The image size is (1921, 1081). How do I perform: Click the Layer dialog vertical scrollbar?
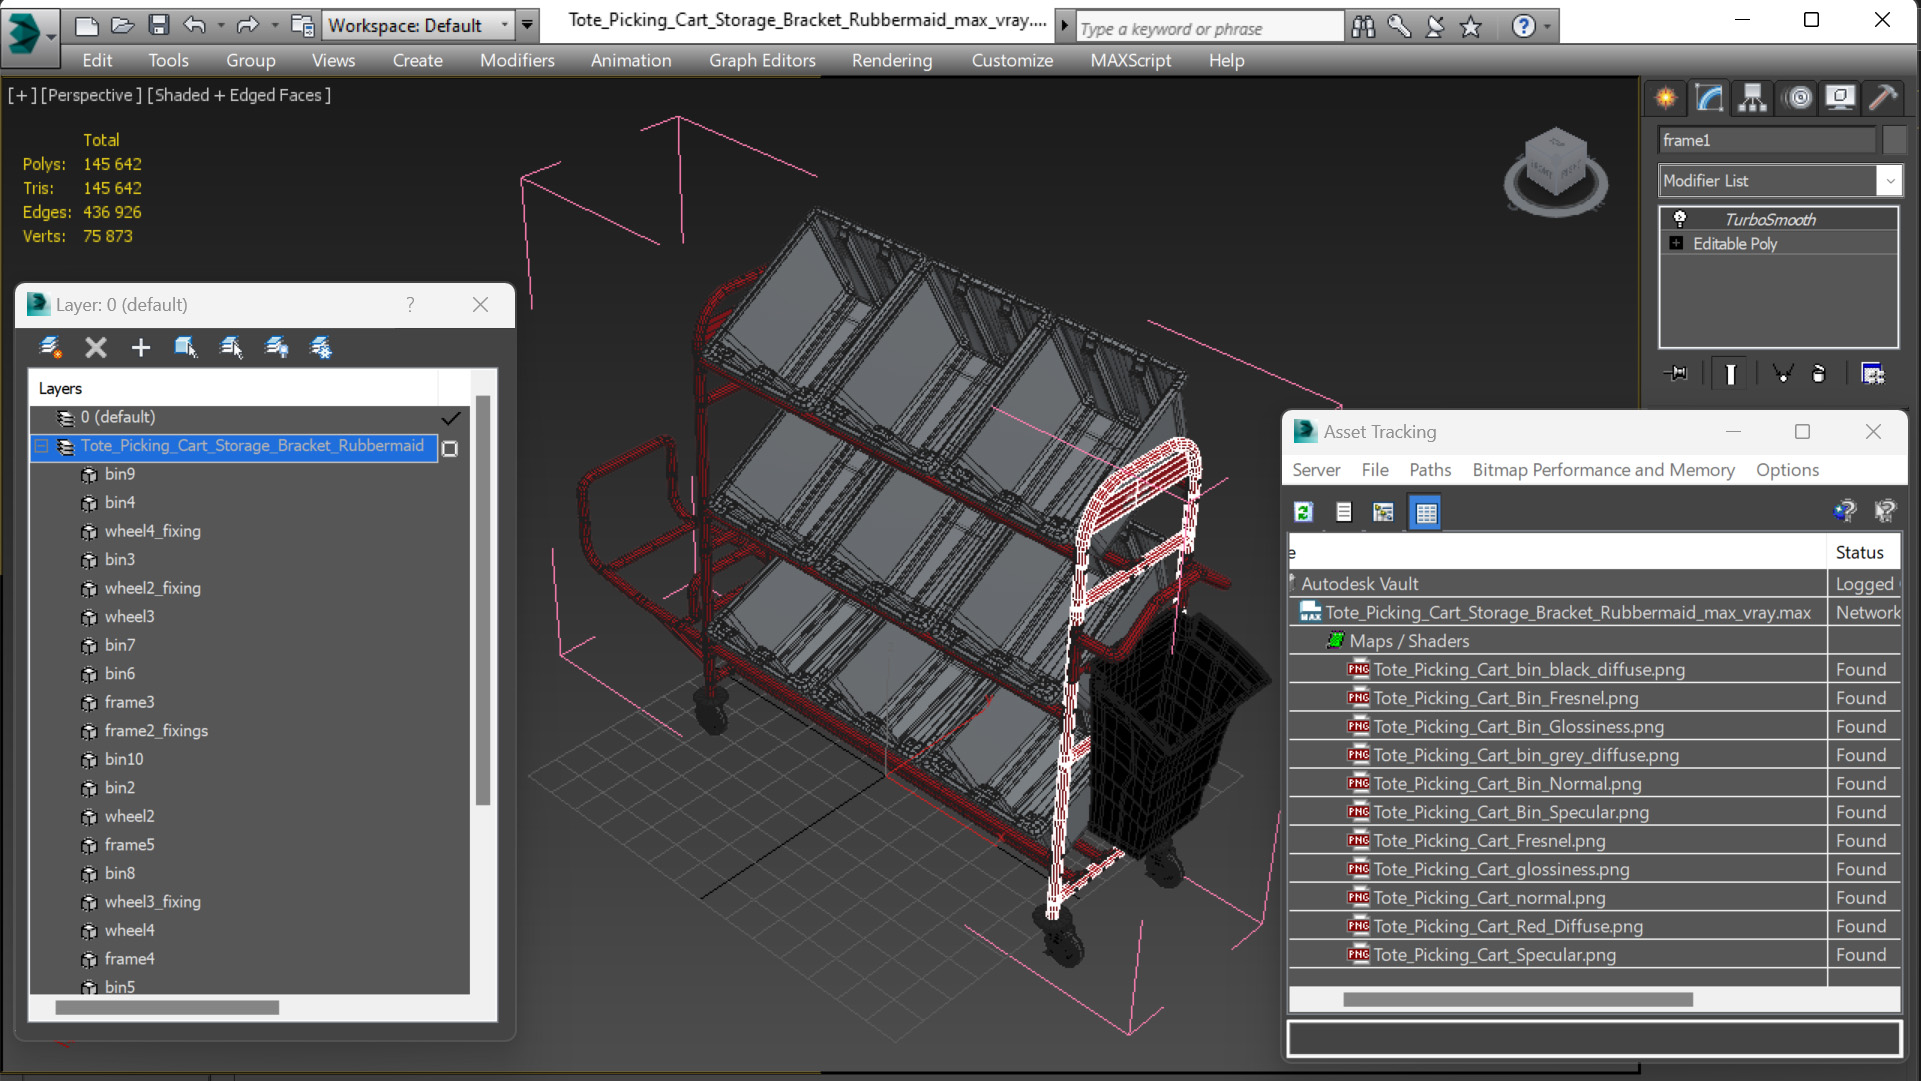483,600
